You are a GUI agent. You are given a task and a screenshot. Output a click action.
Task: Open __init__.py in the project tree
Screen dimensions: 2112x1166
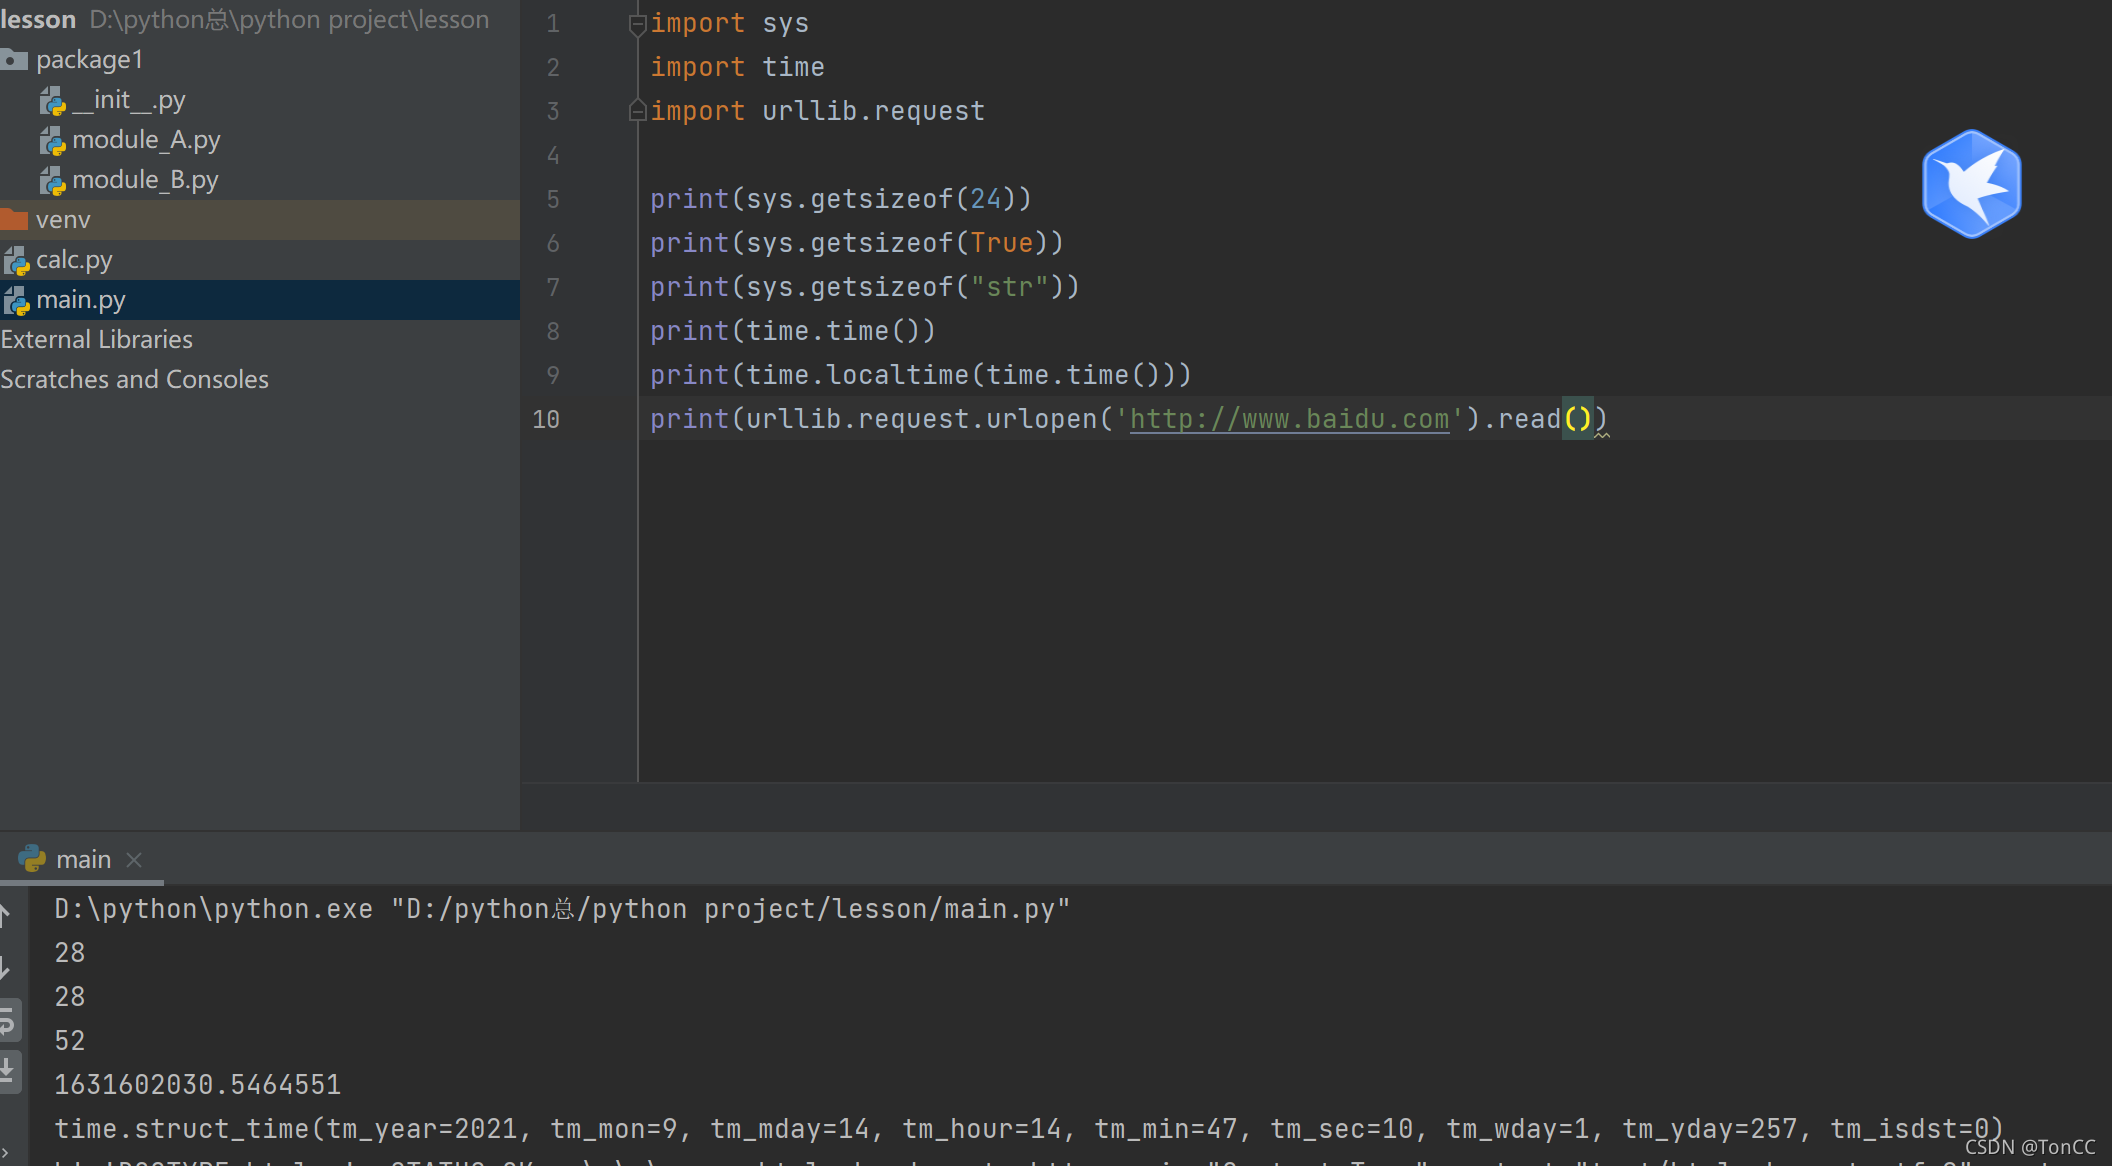129,100
